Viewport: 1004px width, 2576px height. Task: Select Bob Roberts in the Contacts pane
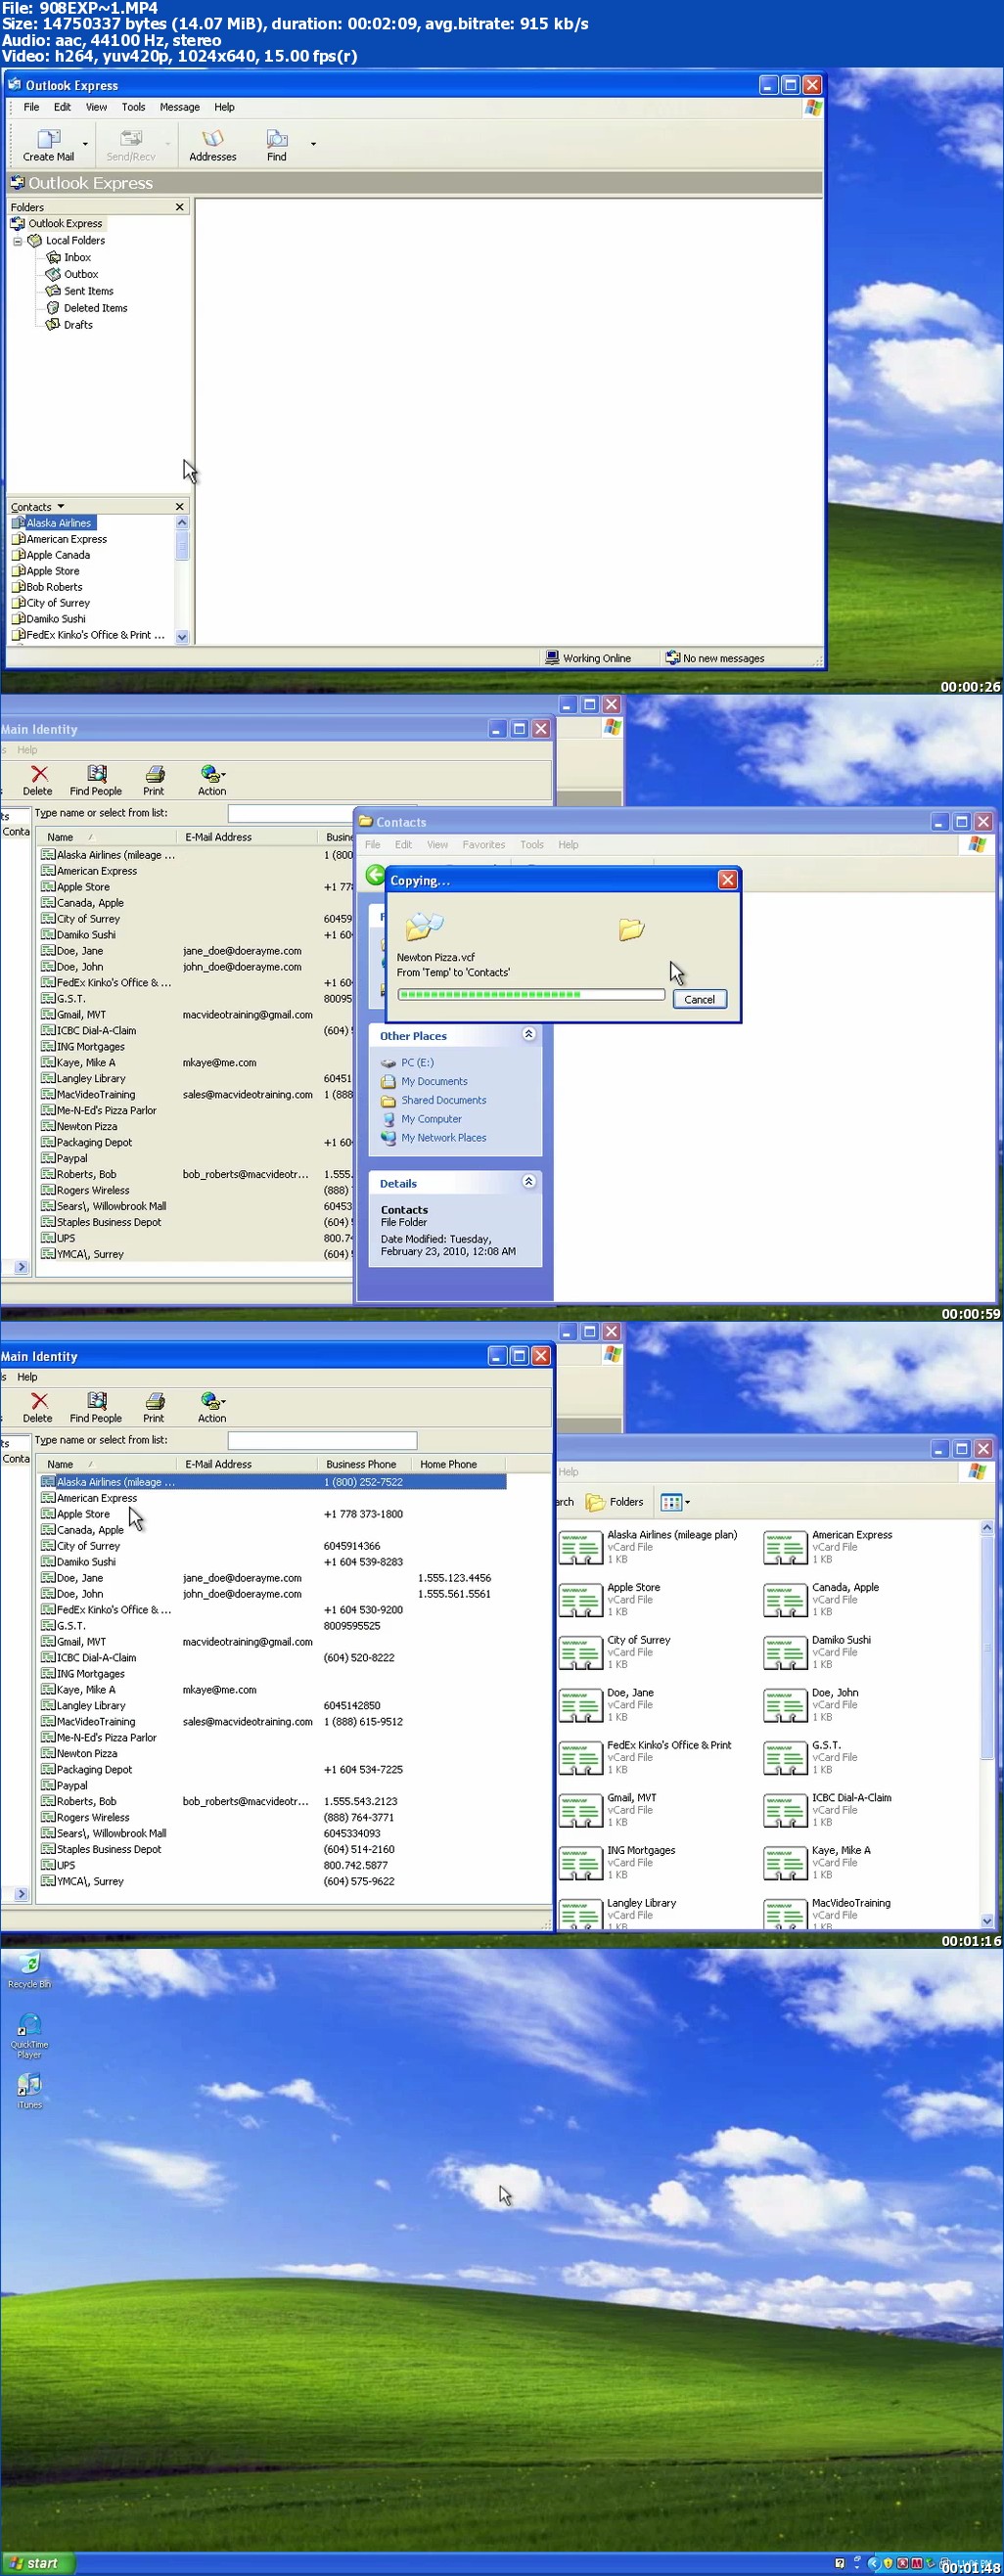click(54, 587)
